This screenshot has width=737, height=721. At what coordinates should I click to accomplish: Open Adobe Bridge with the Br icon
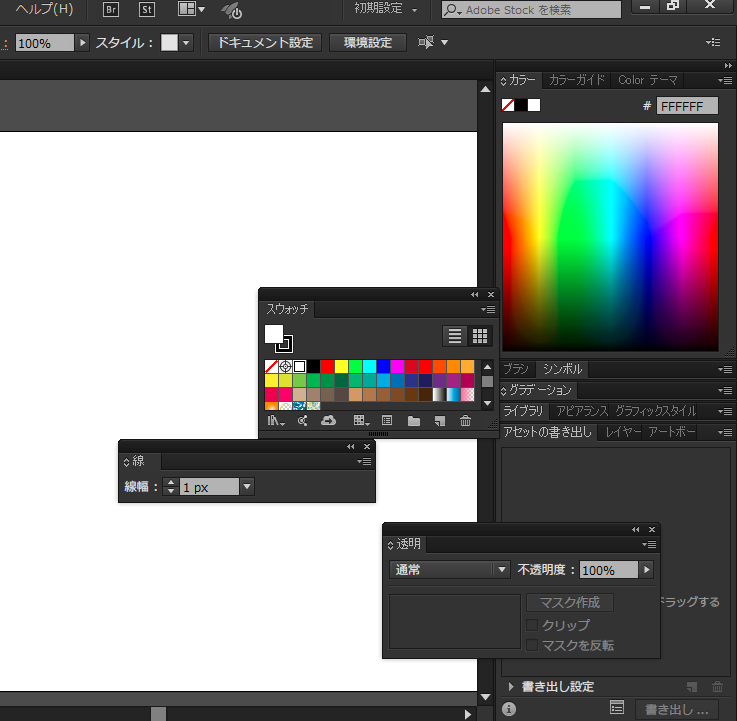111,9
